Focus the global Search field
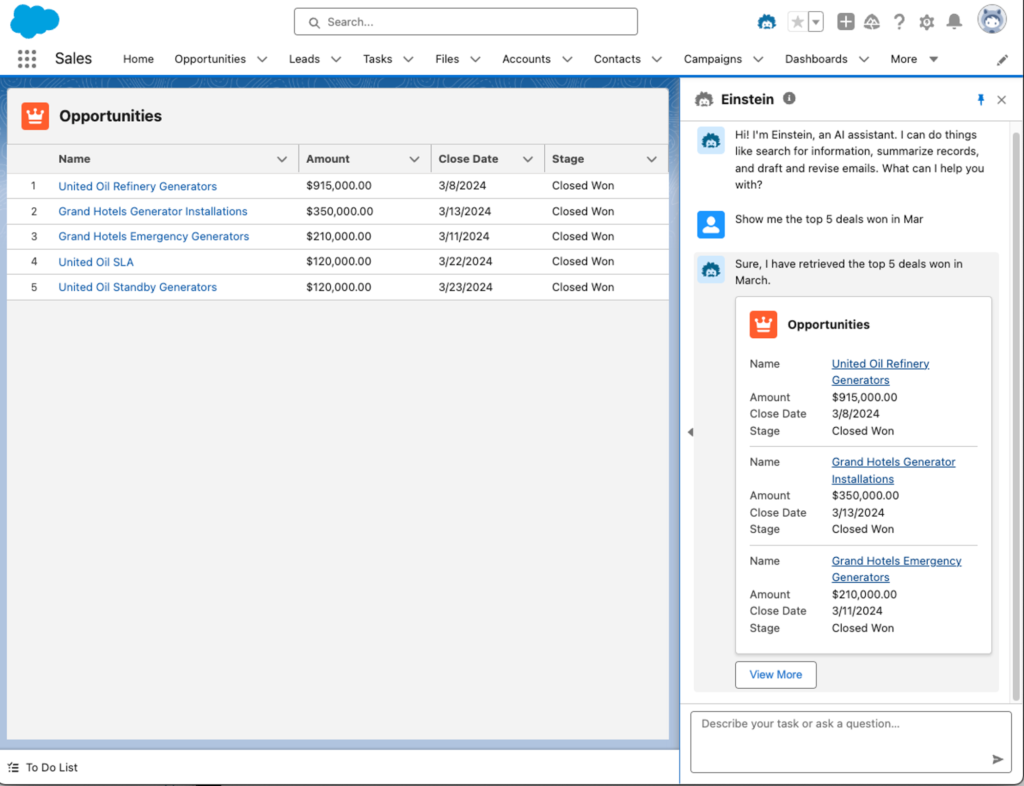 [x=466, y=22]
